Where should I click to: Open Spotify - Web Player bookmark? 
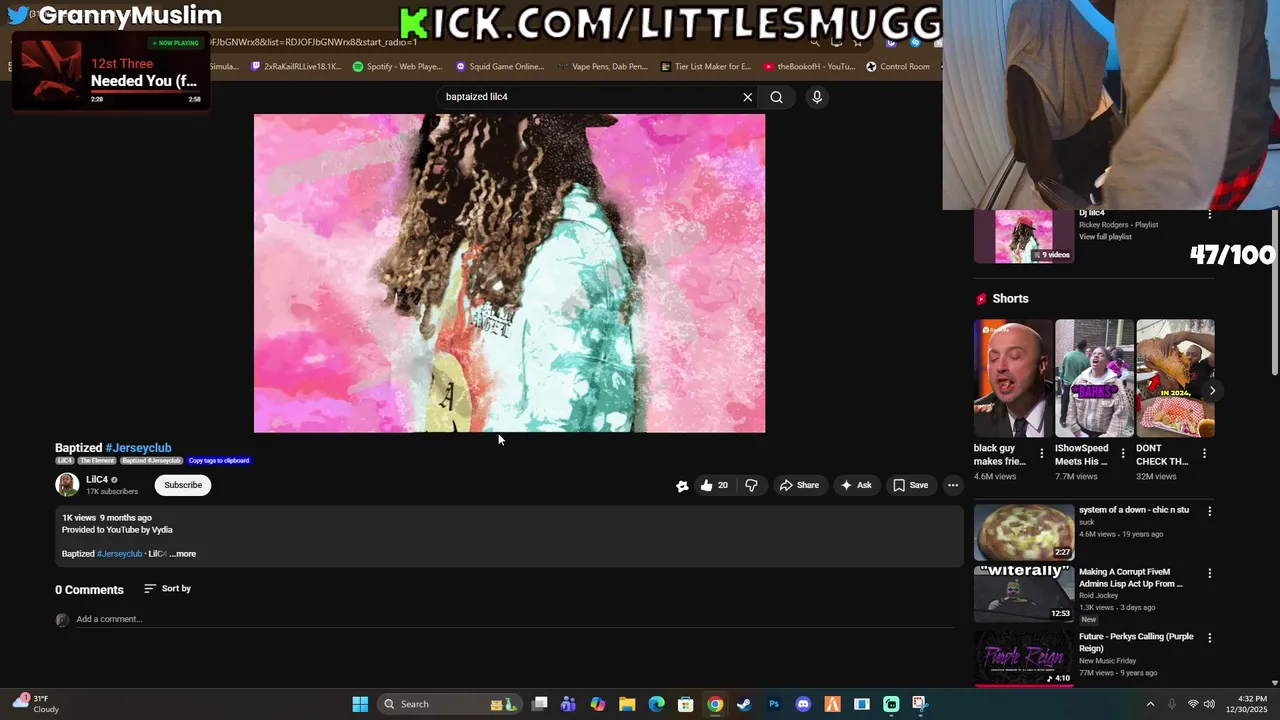pyautogui.click(x=397, y=67)
